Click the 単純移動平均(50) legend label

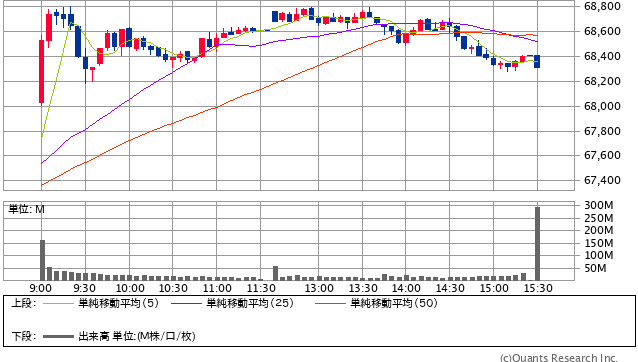[394, 303]
